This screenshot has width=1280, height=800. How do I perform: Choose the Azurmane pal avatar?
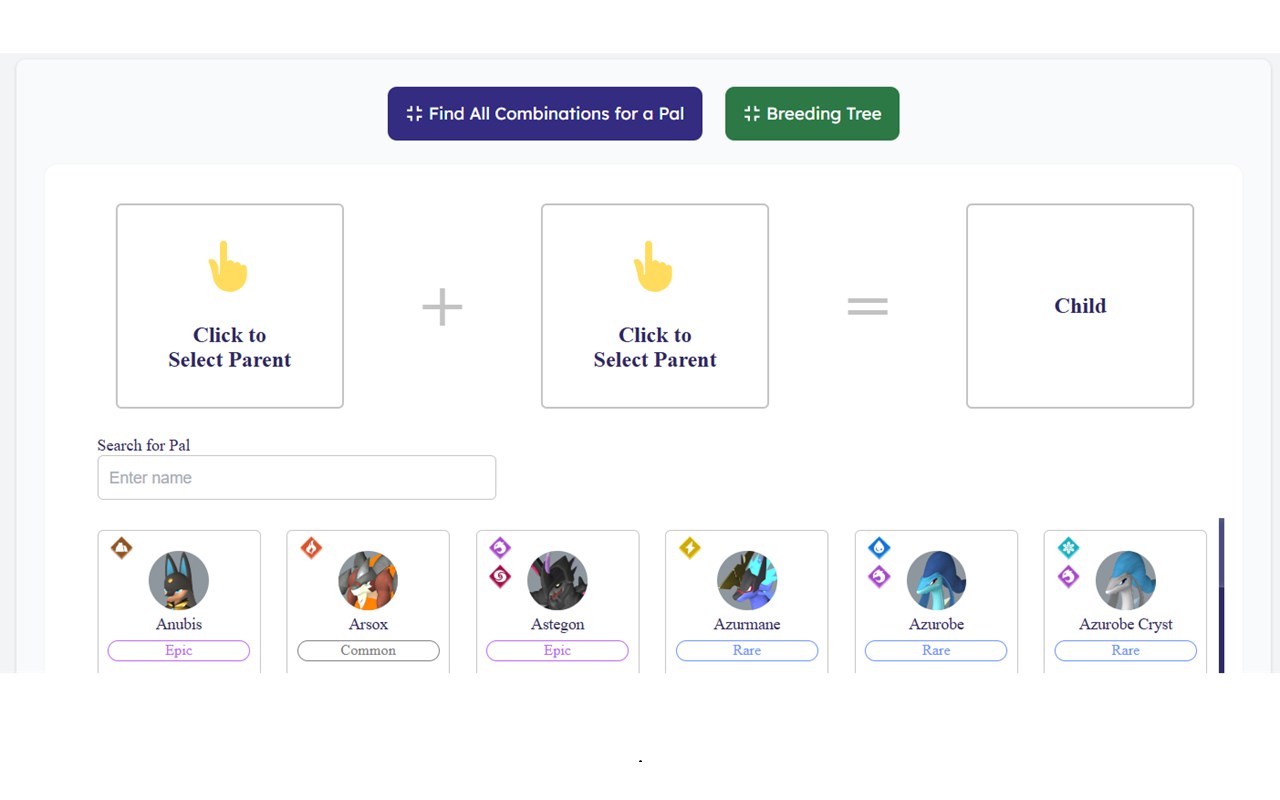(x=747, y=581)
